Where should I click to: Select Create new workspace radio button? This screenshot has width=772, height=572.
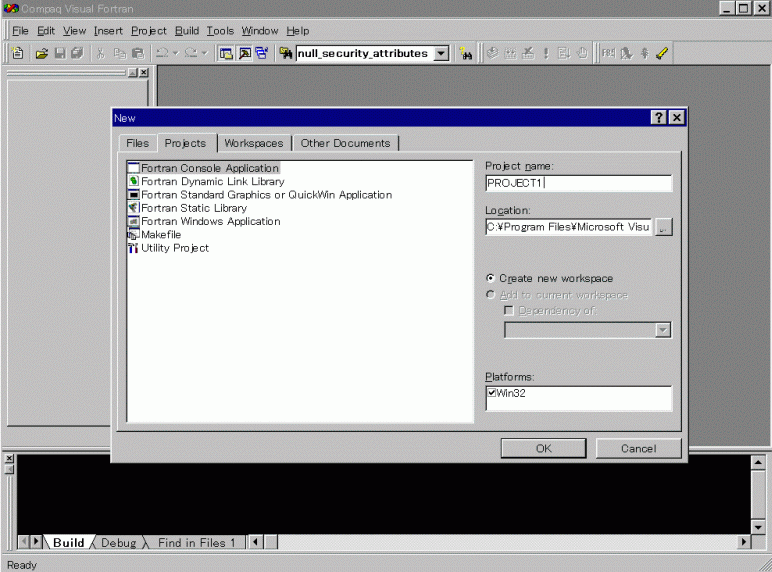click(490, 278)
